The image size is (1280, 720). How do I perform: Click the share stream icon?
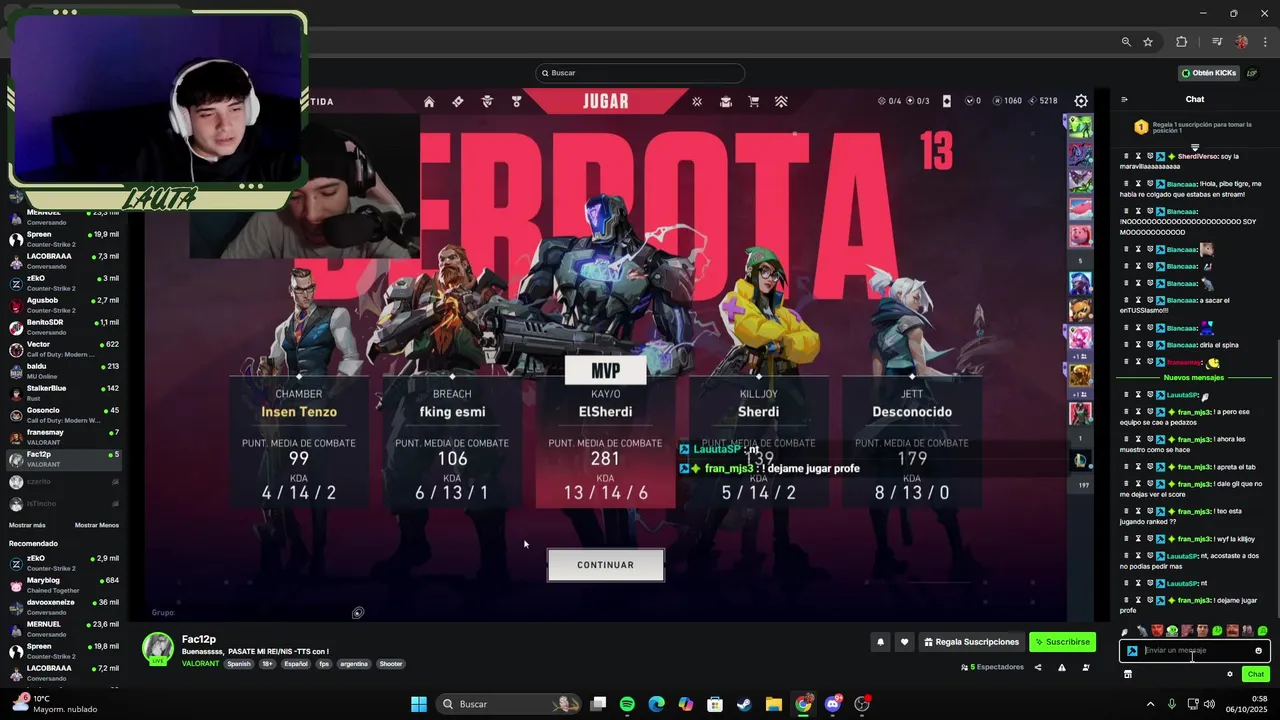[x=1037, y=667]
